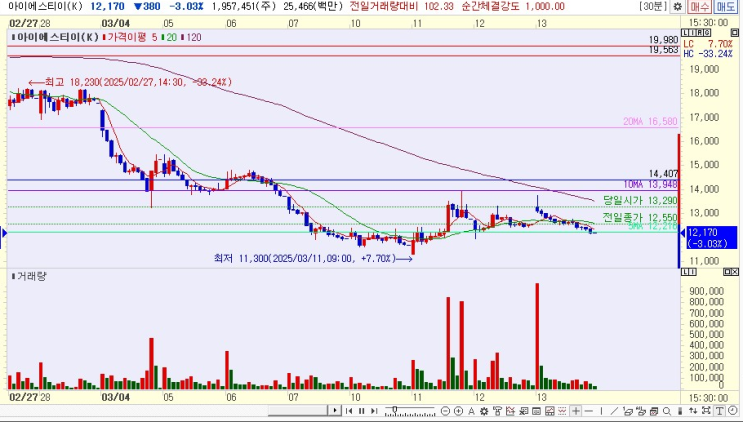Click the 최고 18,230 high annotation
Image resolution: width=743 pixels, height=422 pixels.
pos(130,82)
